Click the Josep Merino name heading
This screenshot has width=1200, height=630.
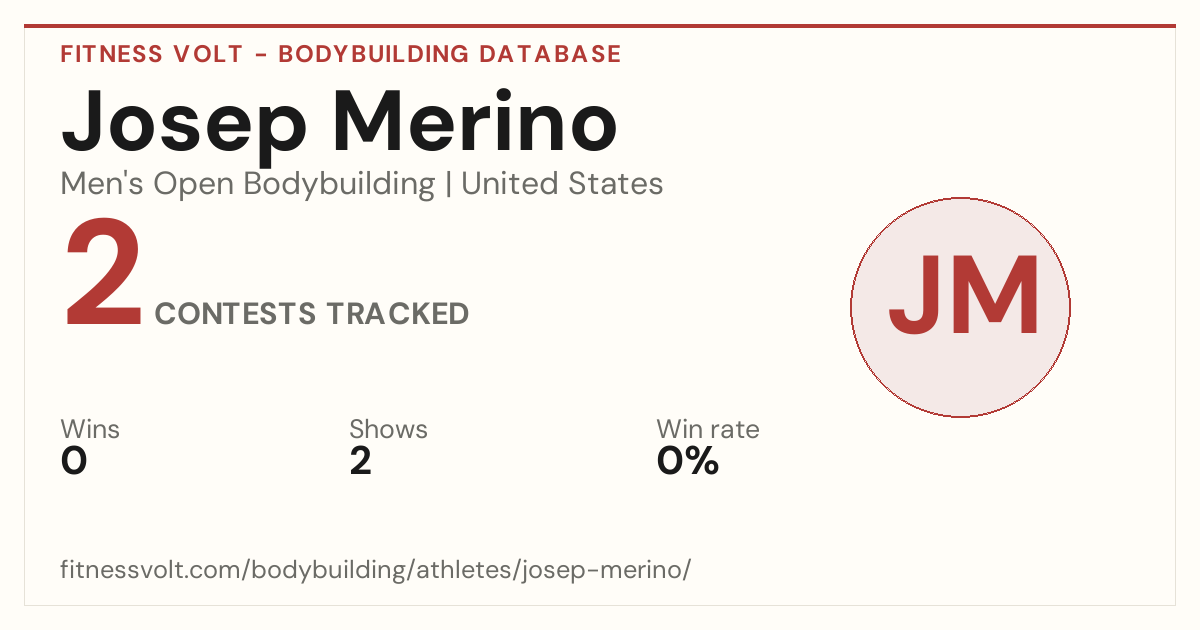coord(339,123)
